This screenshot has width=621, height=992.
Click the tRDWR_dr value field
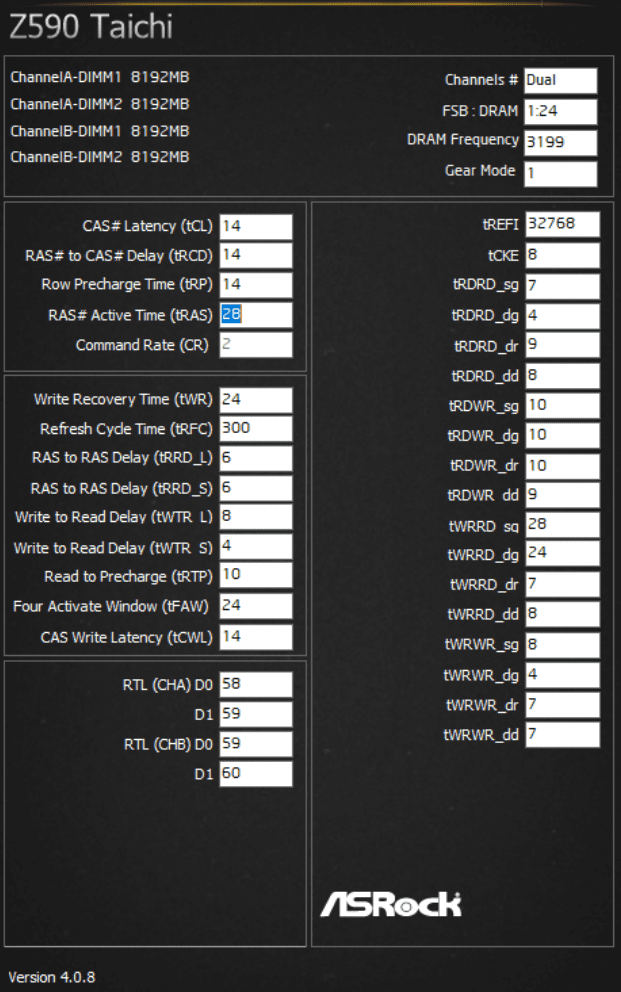coord(563,467)
